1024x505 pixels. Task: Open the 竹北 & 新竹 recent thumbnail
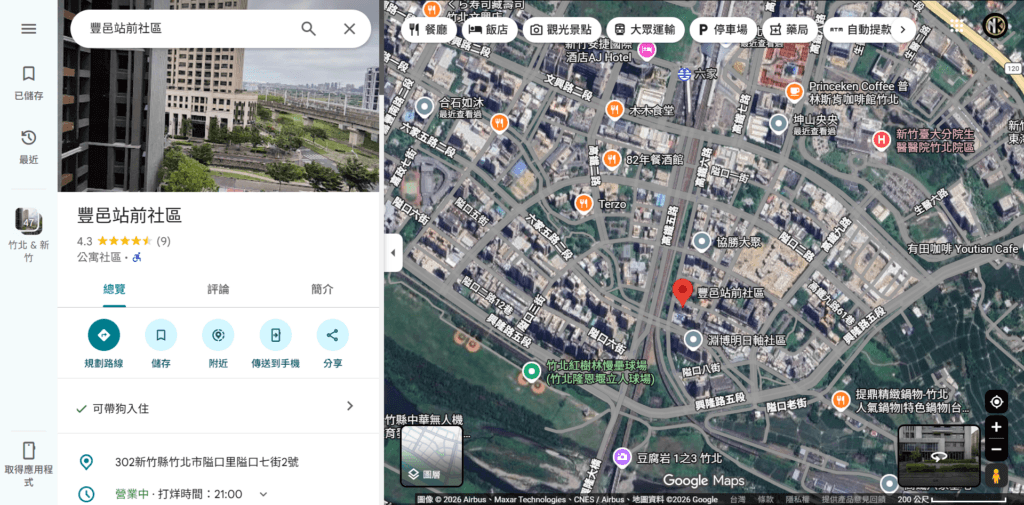[x=29, y=235]
